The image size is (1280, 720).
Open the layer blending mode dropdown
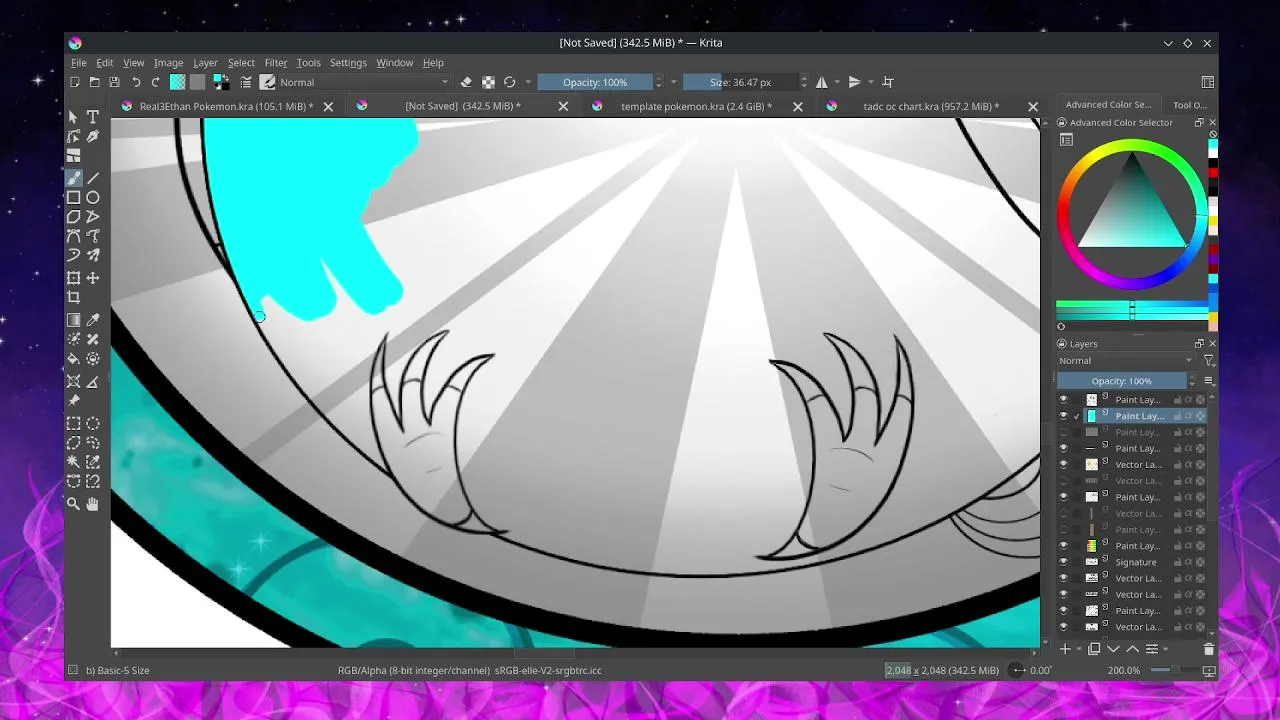tap(1126, 361)
